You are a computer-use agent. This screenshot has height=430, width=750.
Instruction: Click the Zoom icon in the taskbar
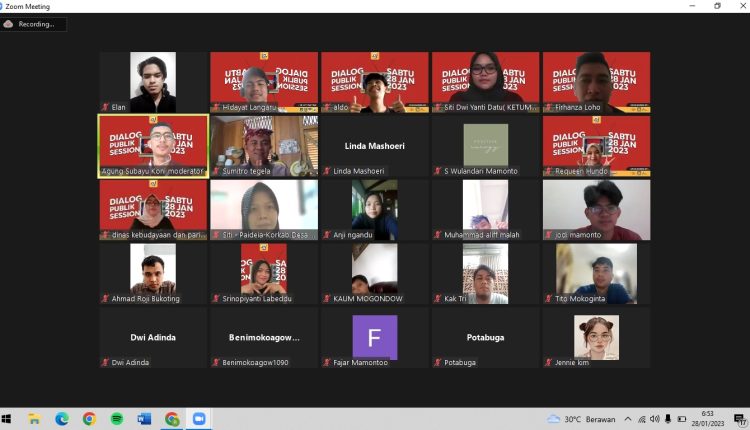199,419
